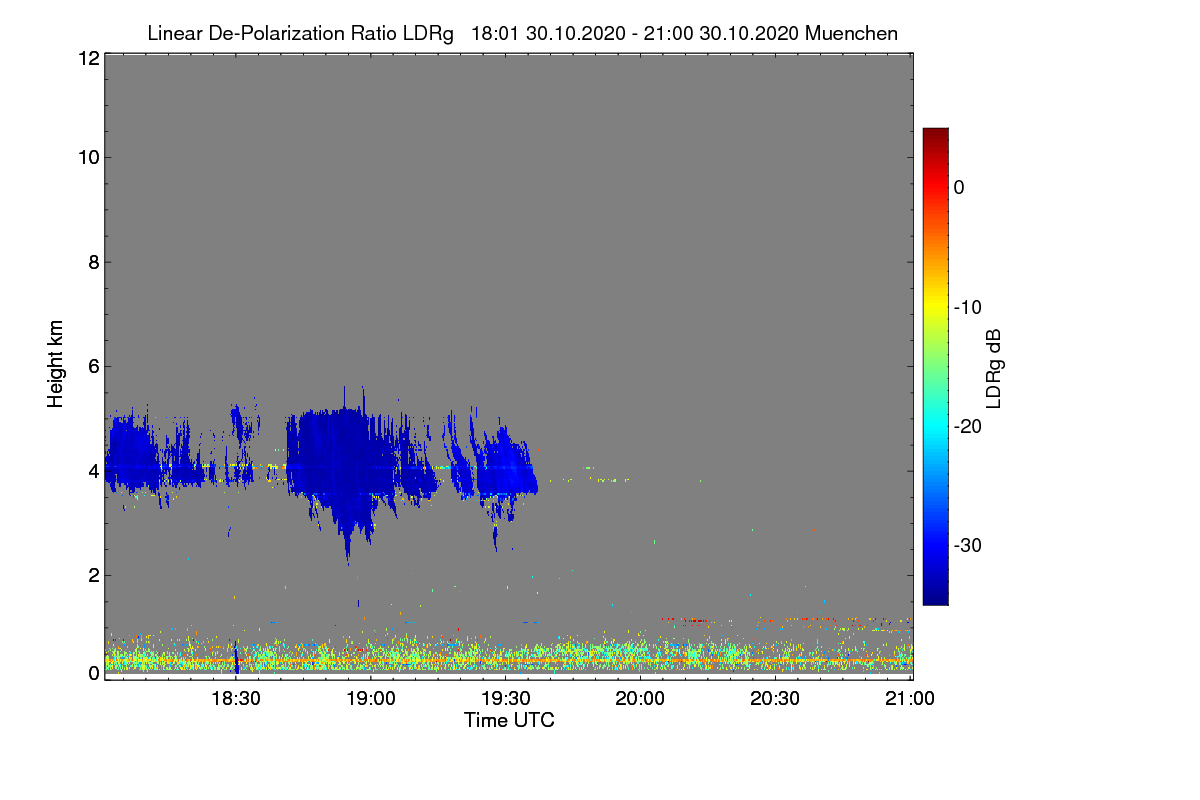Click the 6 km height tick label
1200x800 pixels.
(92, 366)
